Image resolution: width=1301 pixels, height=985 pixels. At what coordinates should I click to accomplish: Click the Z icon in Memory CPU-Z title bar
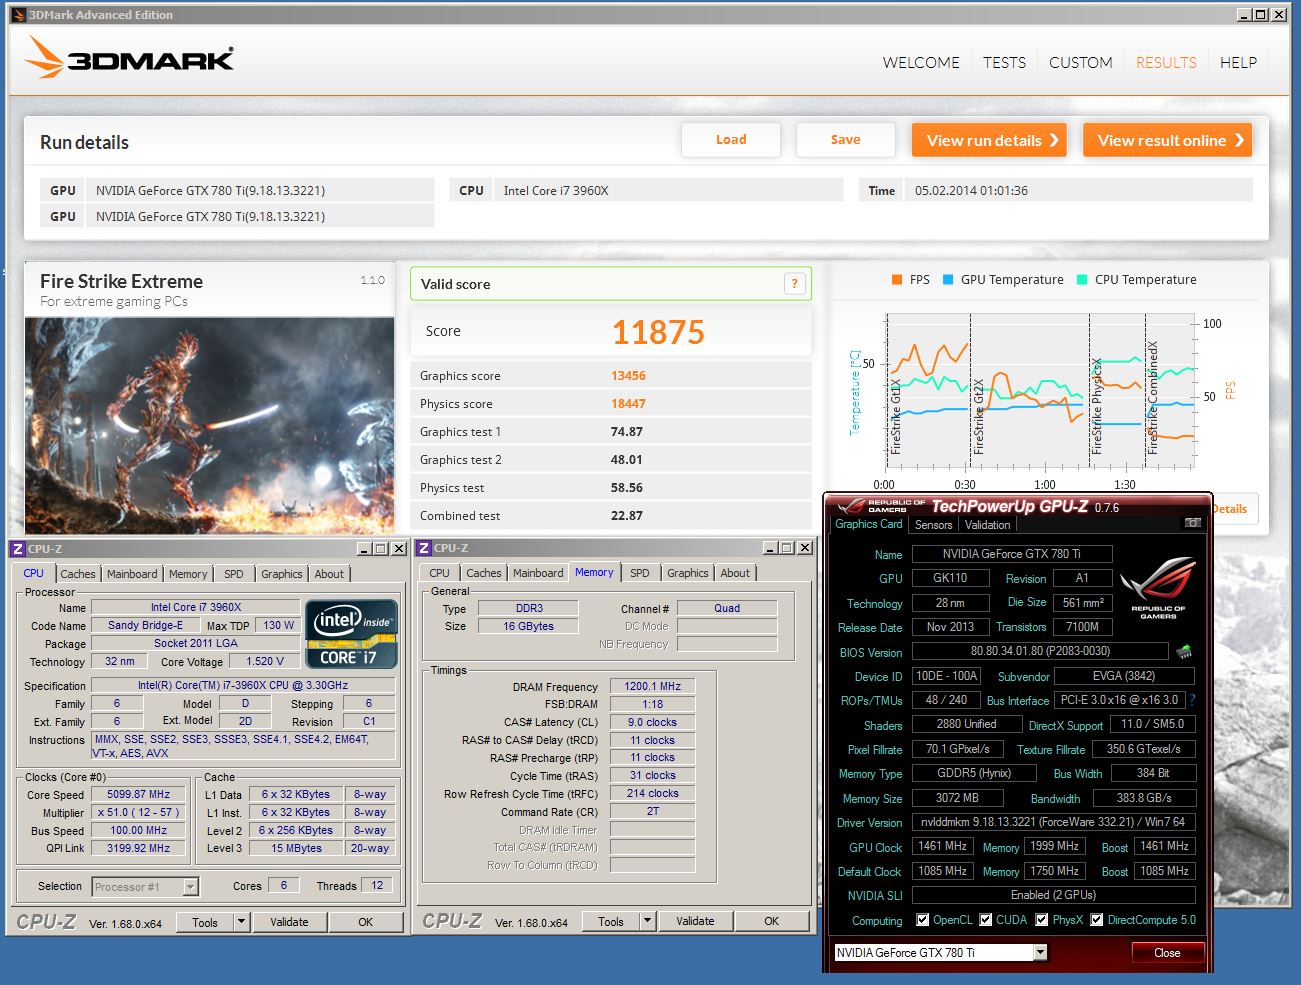[424, 548]
